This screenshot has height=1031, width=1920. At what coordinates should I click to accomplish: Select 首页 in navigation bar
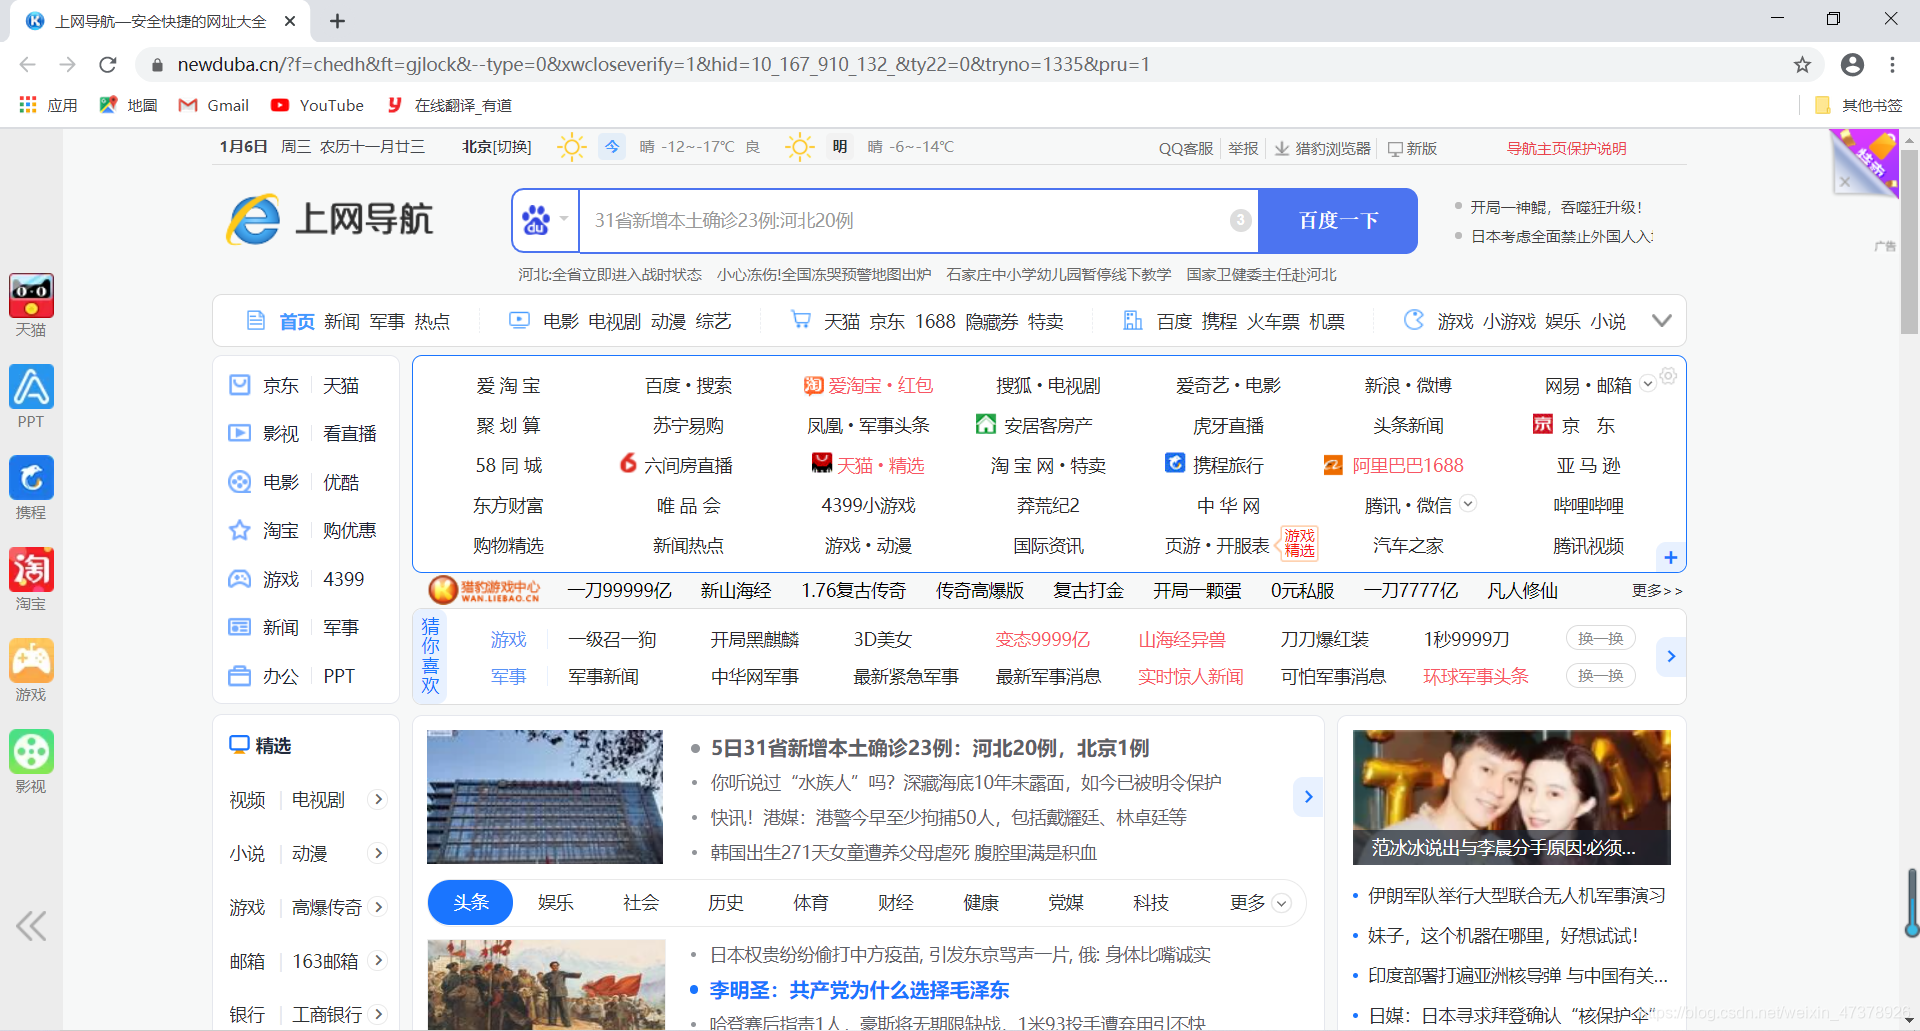[x=297, y=321]
